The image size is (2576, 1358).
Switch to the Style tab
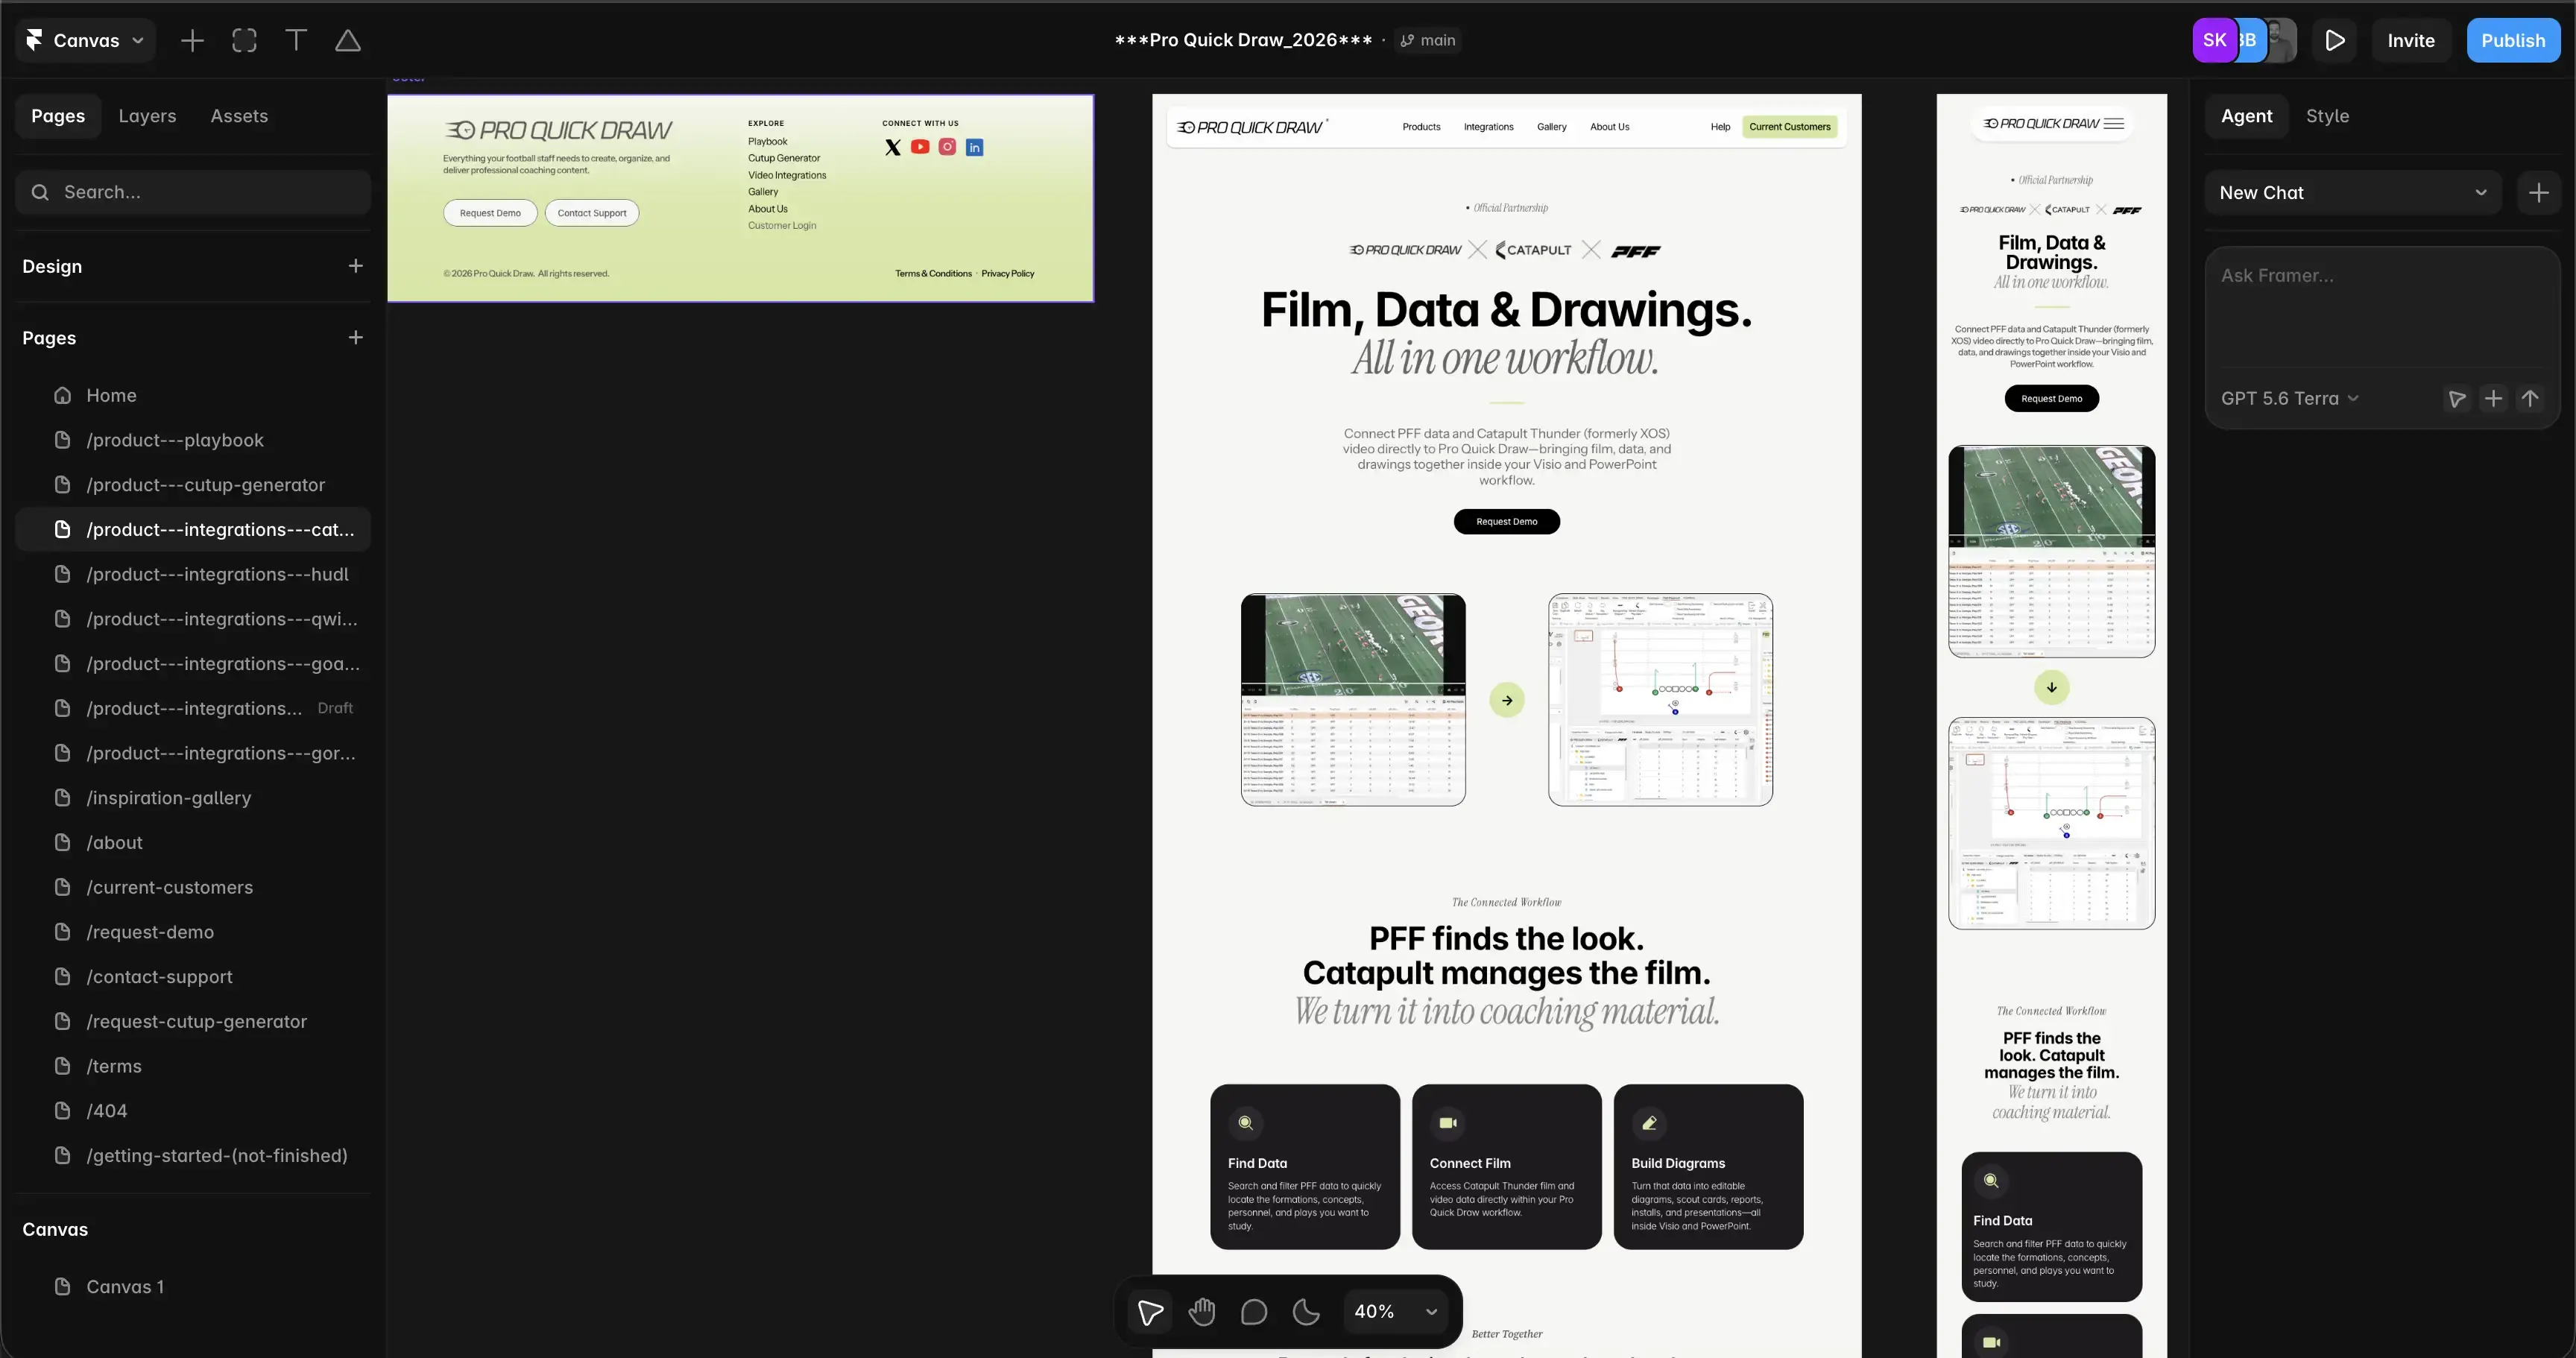click(2327, 116)
